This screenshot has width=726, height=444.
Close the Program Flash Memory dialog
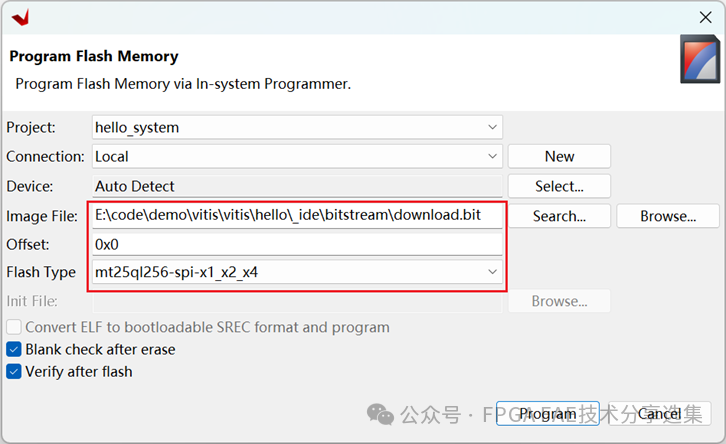707,17
